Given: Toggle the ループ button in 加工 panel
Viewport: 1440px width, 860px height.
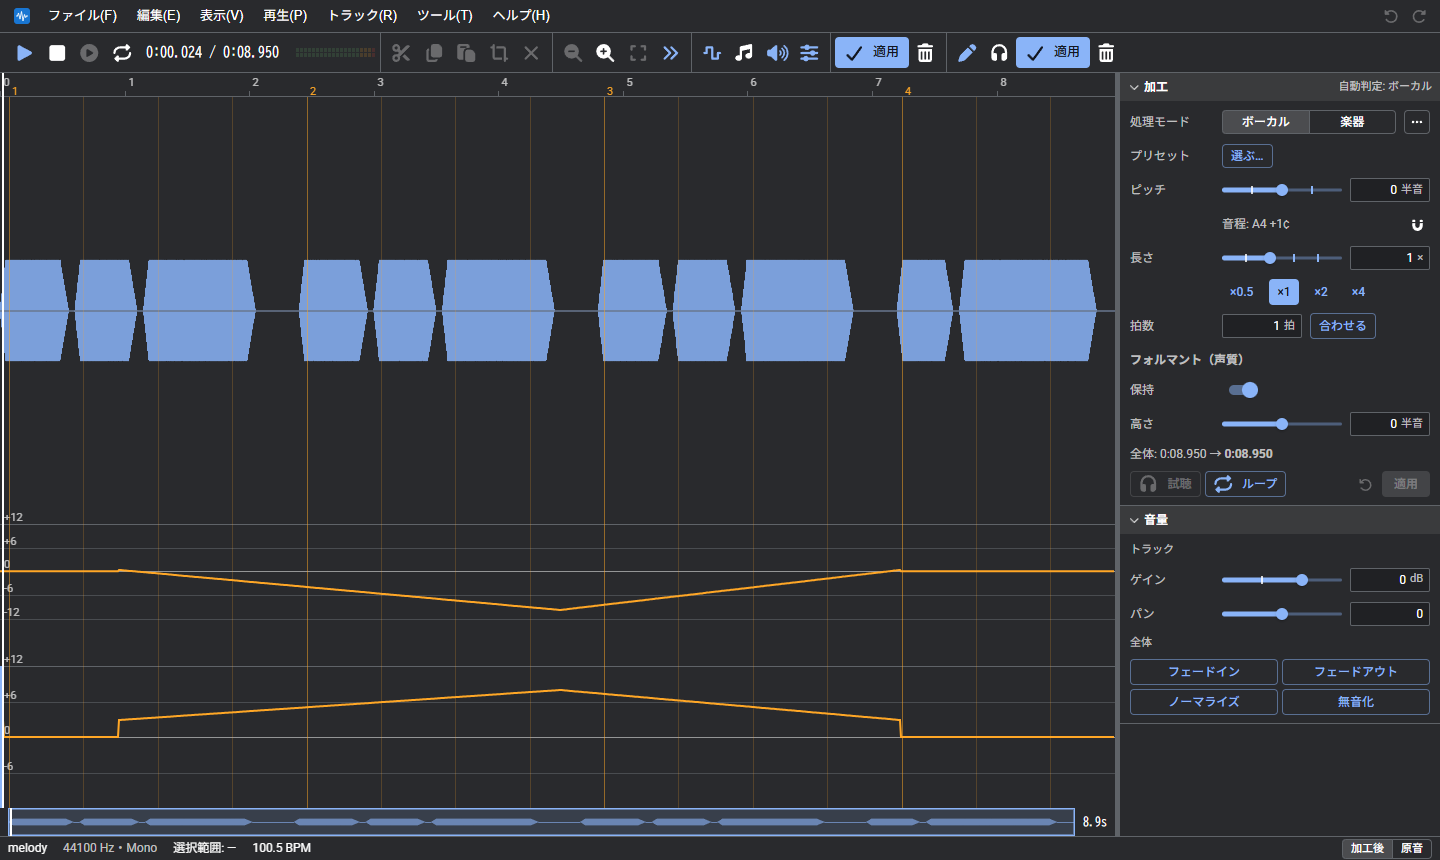Looking at the screenshot, I should click(x=1245, y=484).
